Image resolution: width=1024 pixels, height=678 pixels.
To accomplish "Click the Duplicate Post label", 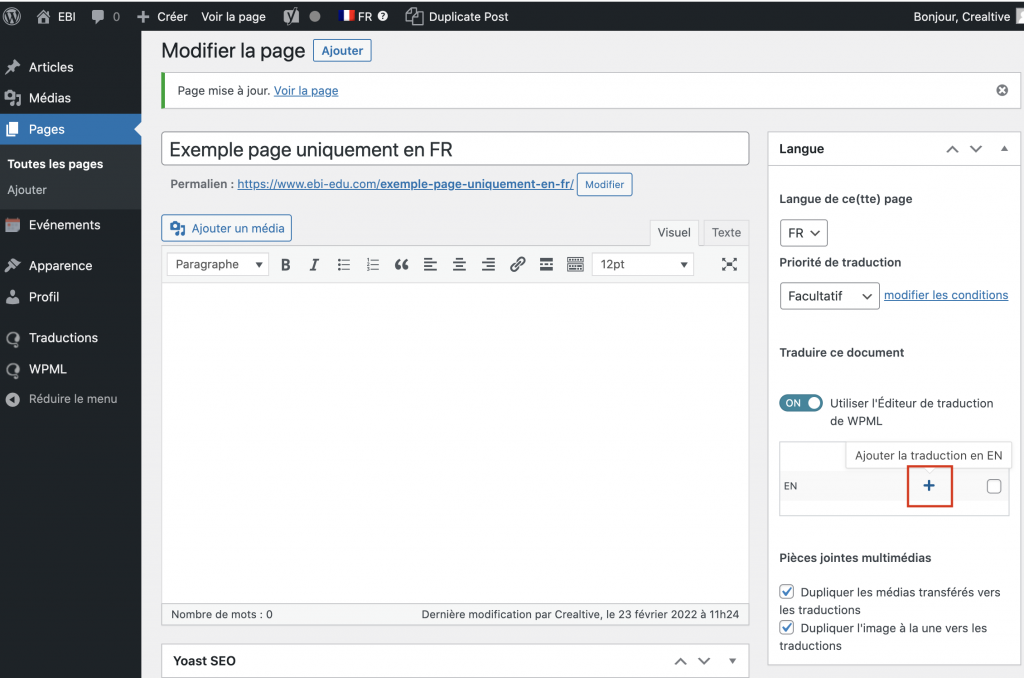I will tap(468, 16).
